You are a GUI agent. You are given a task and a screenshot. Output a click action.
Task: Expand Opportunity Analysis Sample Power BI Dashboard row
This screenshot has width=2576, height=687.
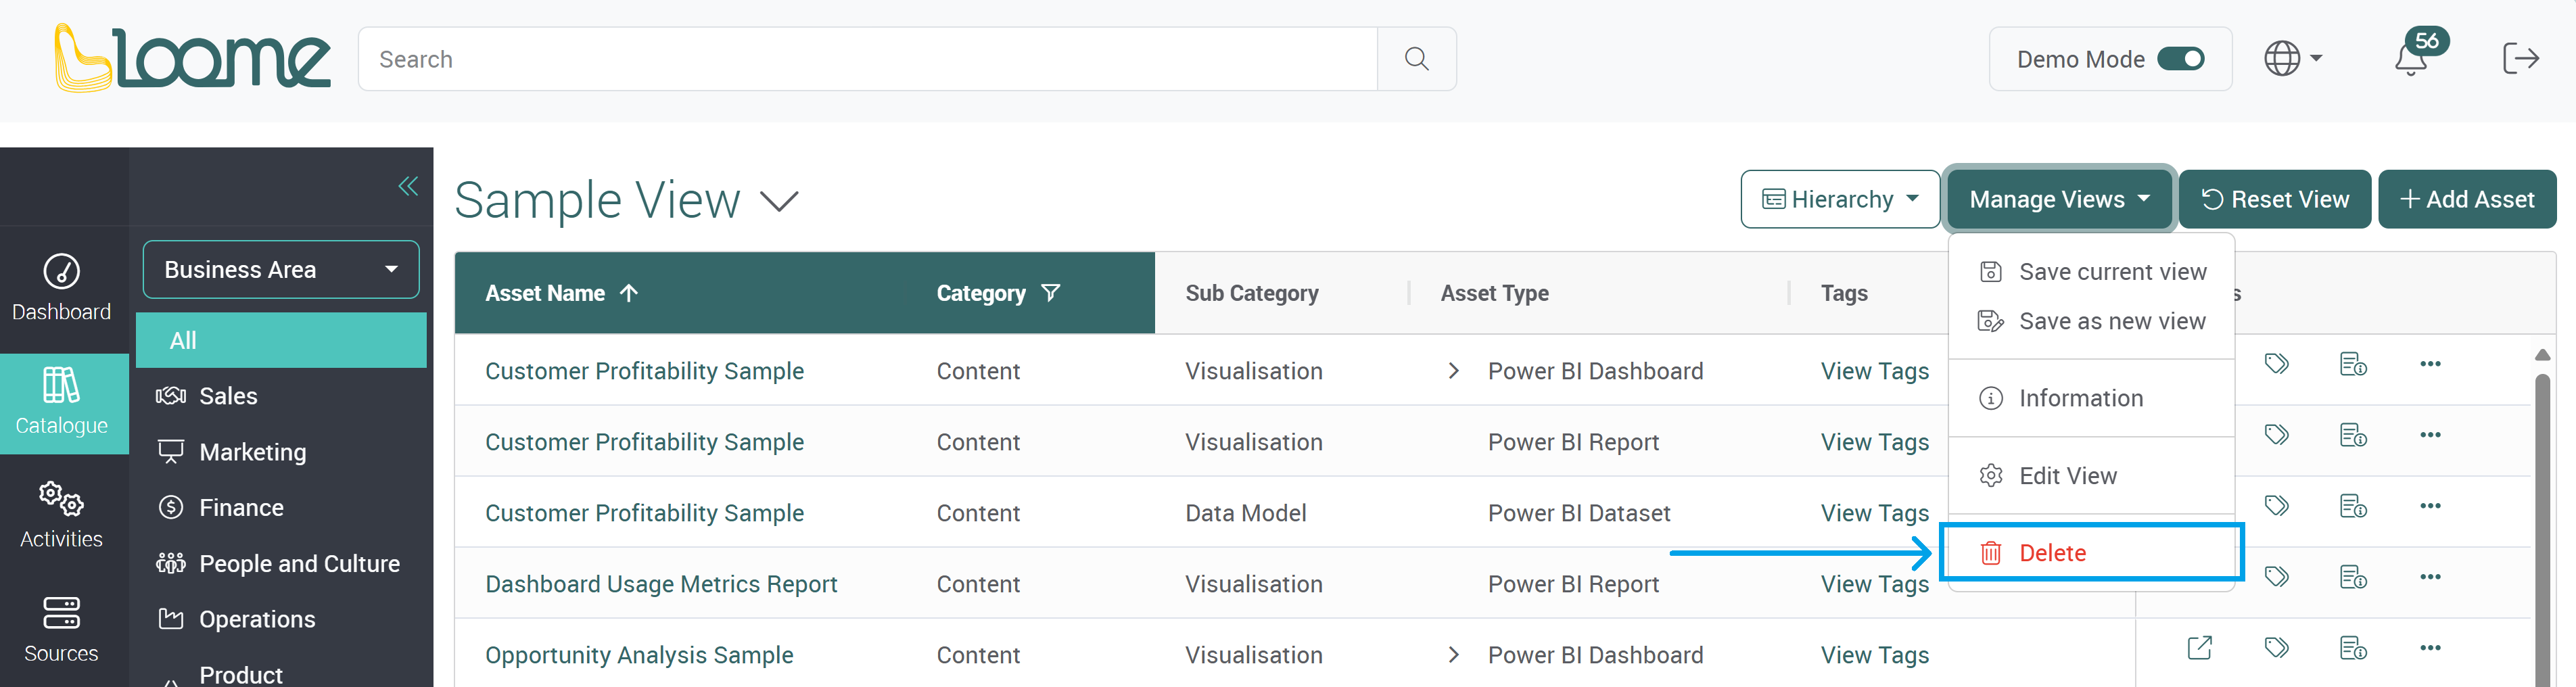1454,655
